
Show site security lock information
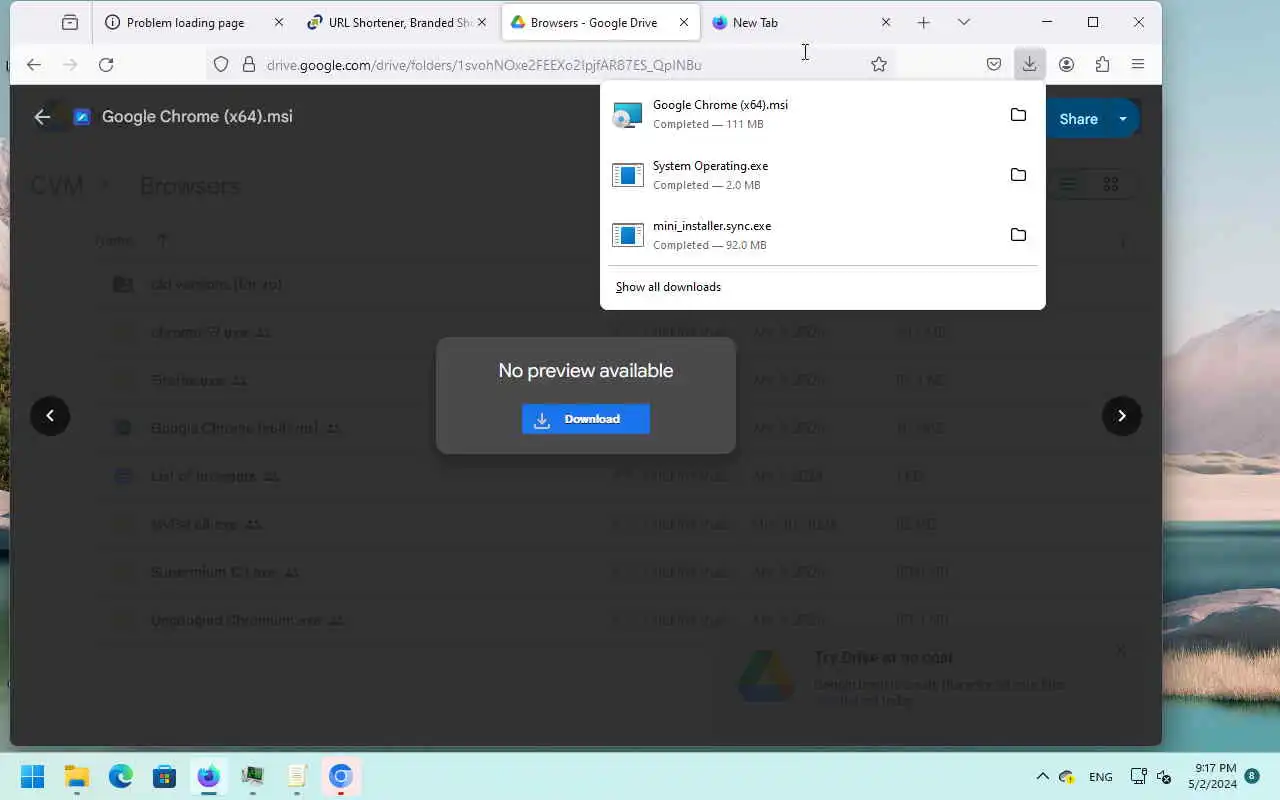[x=249, y=64]
